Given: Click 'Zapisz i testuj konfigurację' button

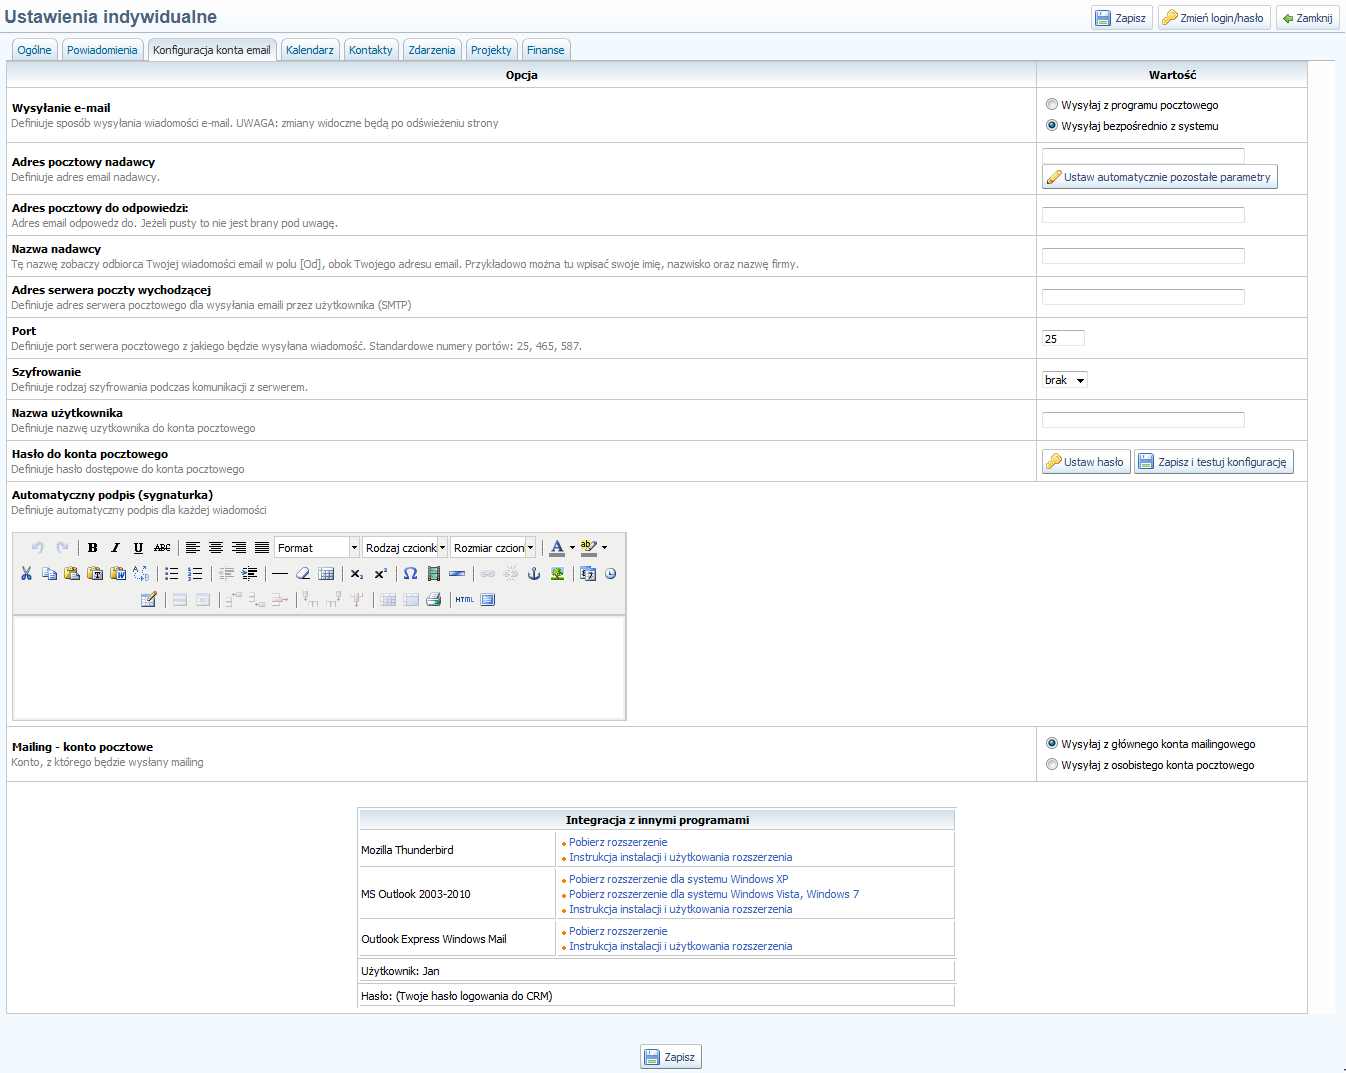Looking at the screenshot, I should click(1214, 462).
